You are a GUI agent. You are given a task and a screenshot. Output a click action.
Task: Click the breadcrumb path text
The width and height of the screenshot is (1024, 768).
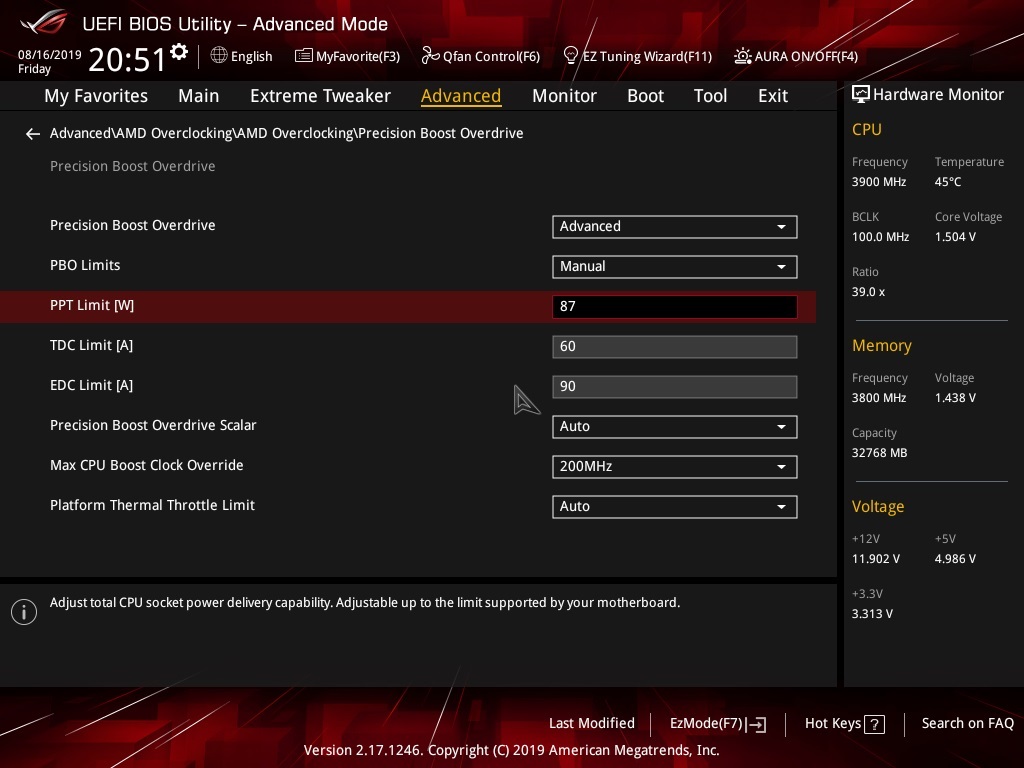point(287,133)
